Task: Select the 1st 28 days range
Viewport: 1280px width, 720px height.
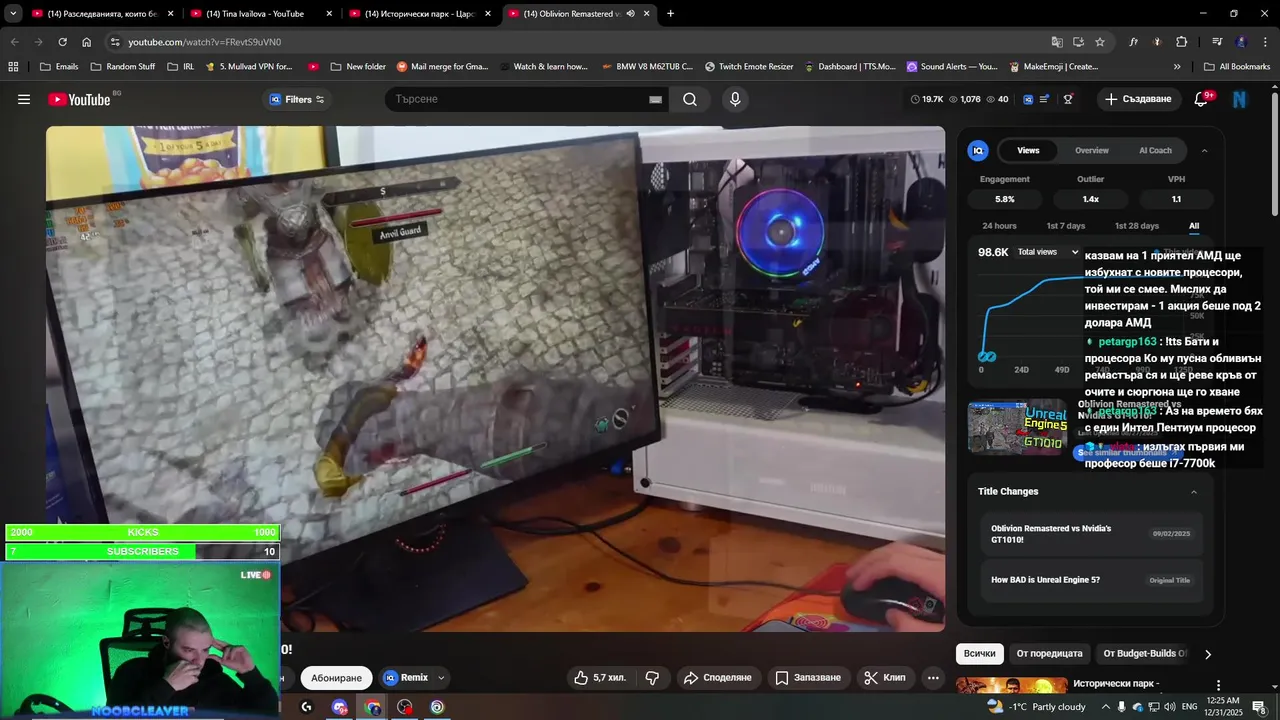Action: click(1137, 226)
